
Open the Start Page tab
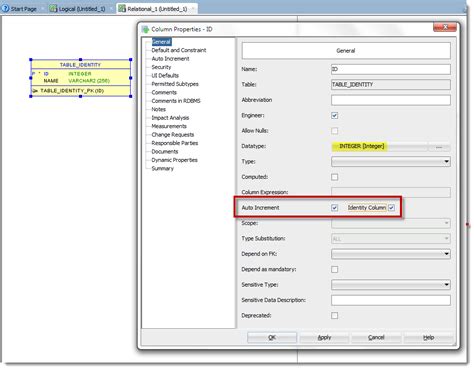tap(19, 9)
